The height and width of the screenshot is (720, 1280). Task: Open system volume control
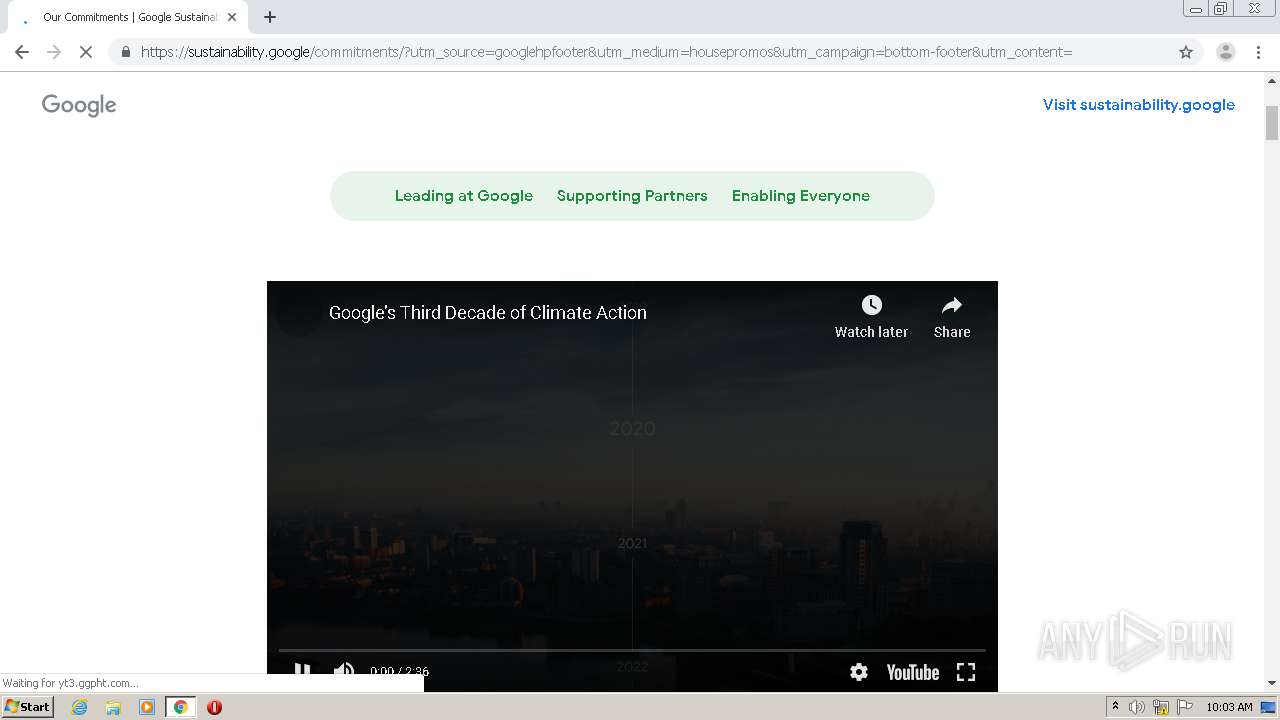[1137, 707]
